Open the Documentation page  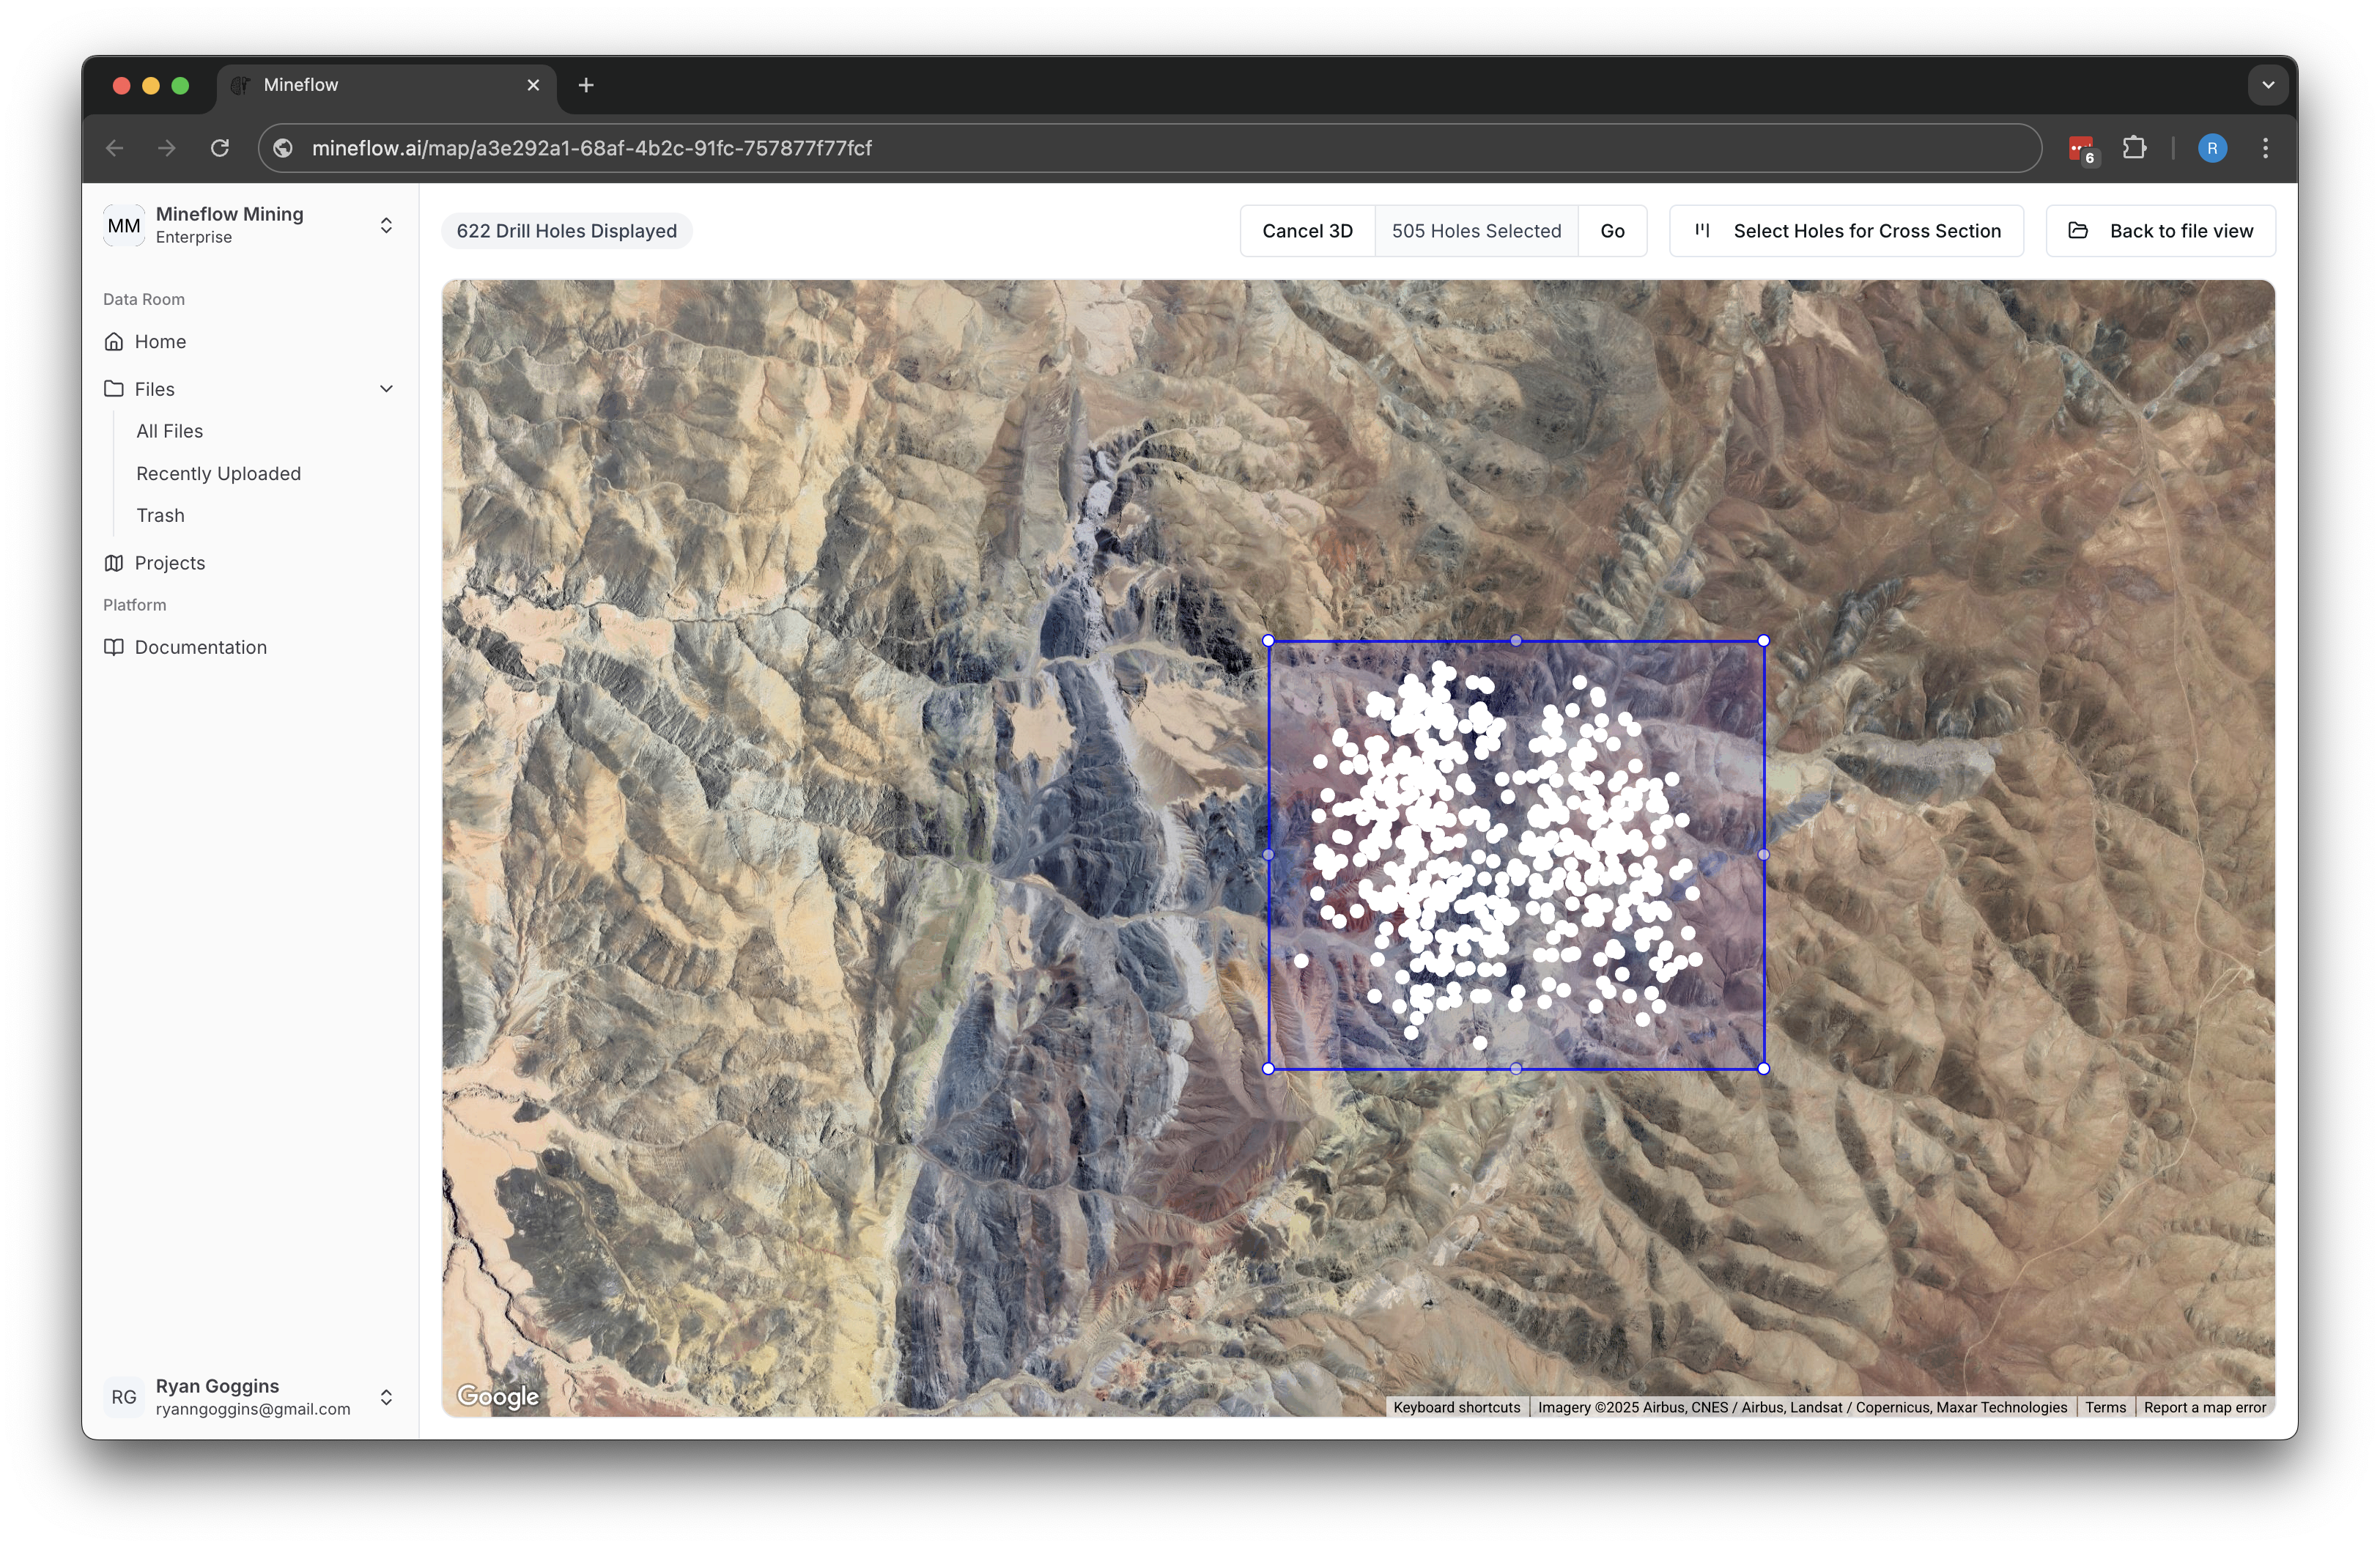click(200, 647)
